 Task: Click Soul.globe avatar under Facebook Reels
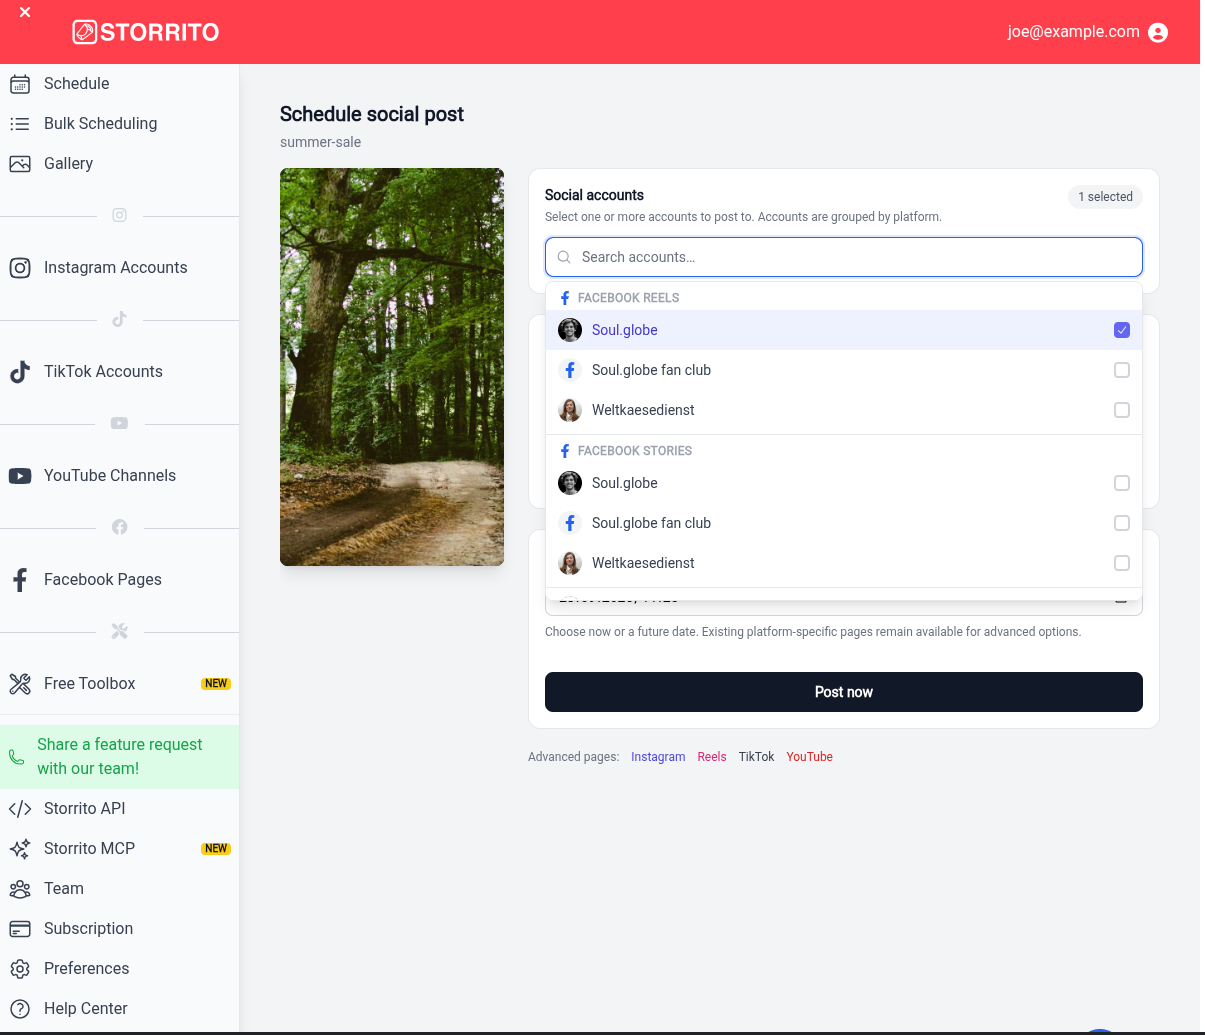pos(570,330)
